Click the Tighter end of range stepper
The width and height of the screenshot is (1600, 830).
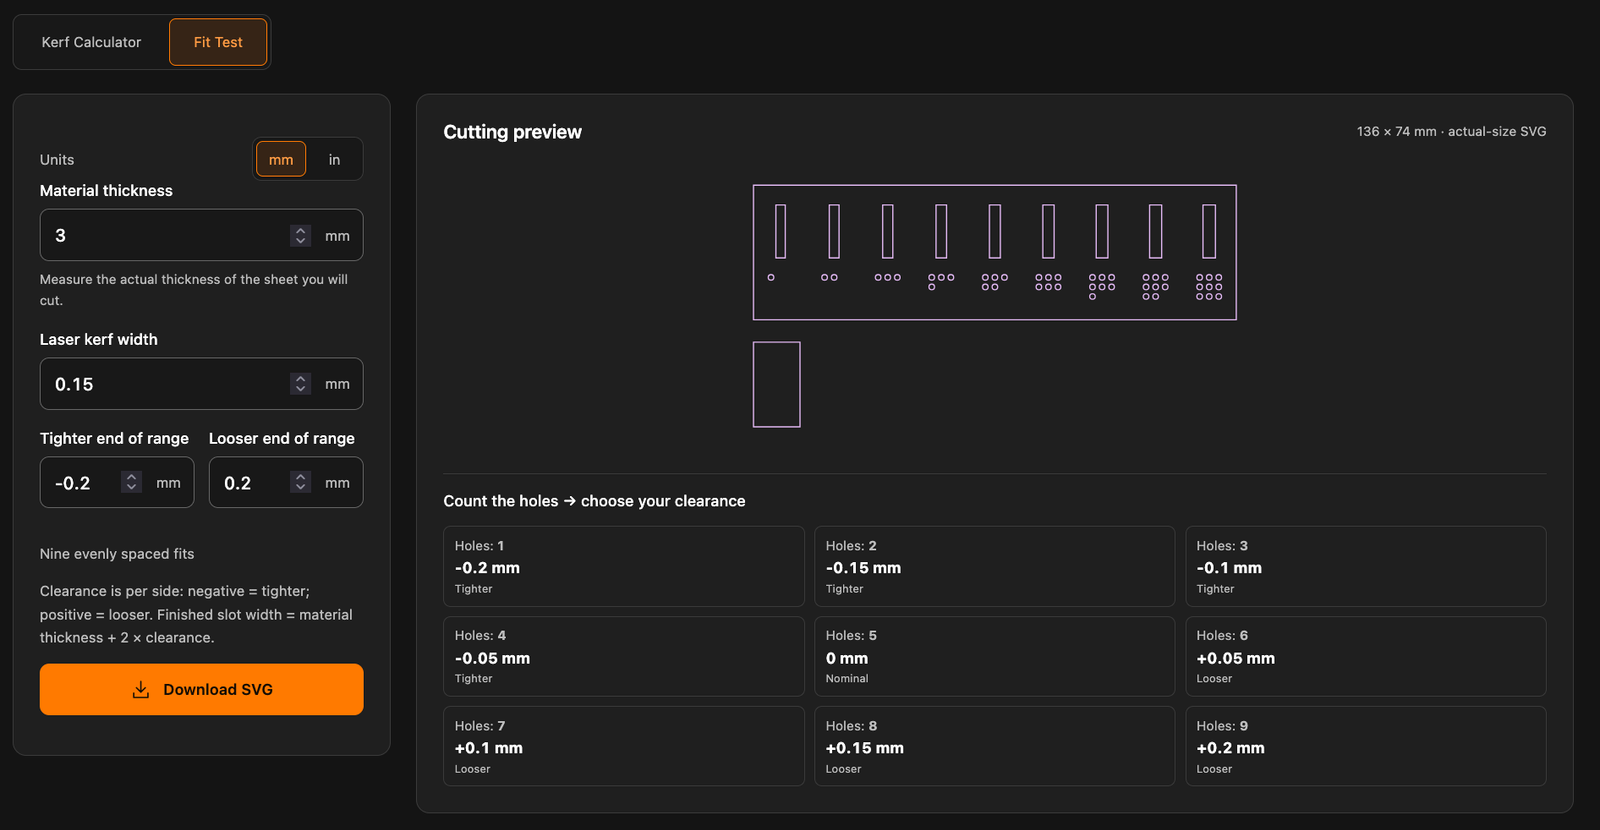pos(131,482)
